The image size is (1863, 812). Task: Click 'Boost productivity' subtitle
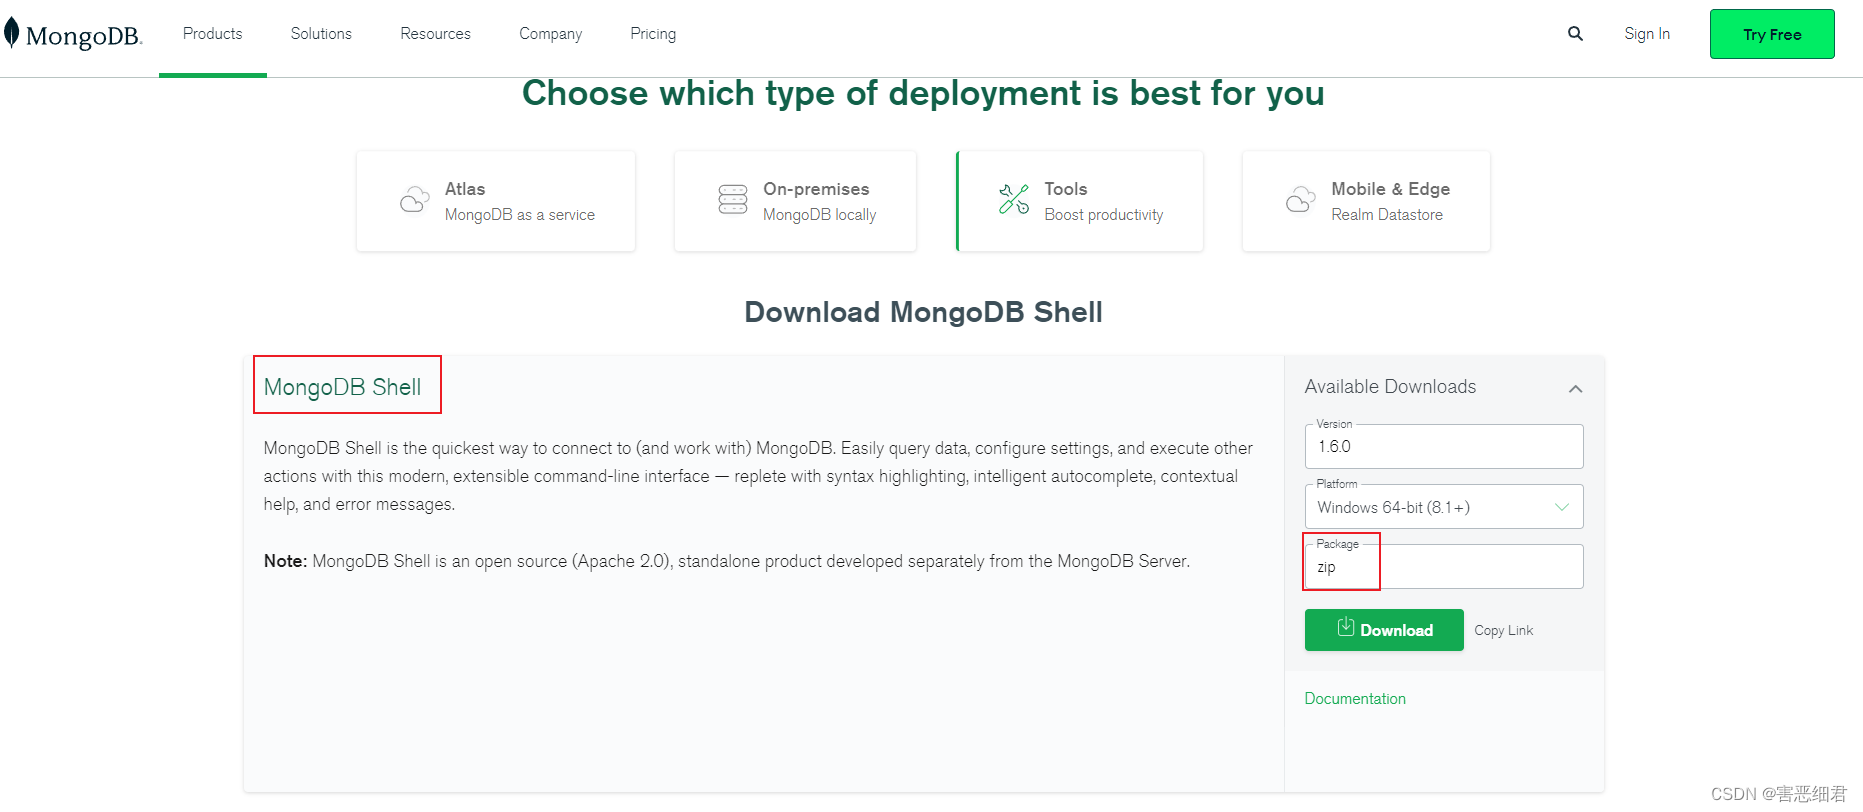[1104, 215]
